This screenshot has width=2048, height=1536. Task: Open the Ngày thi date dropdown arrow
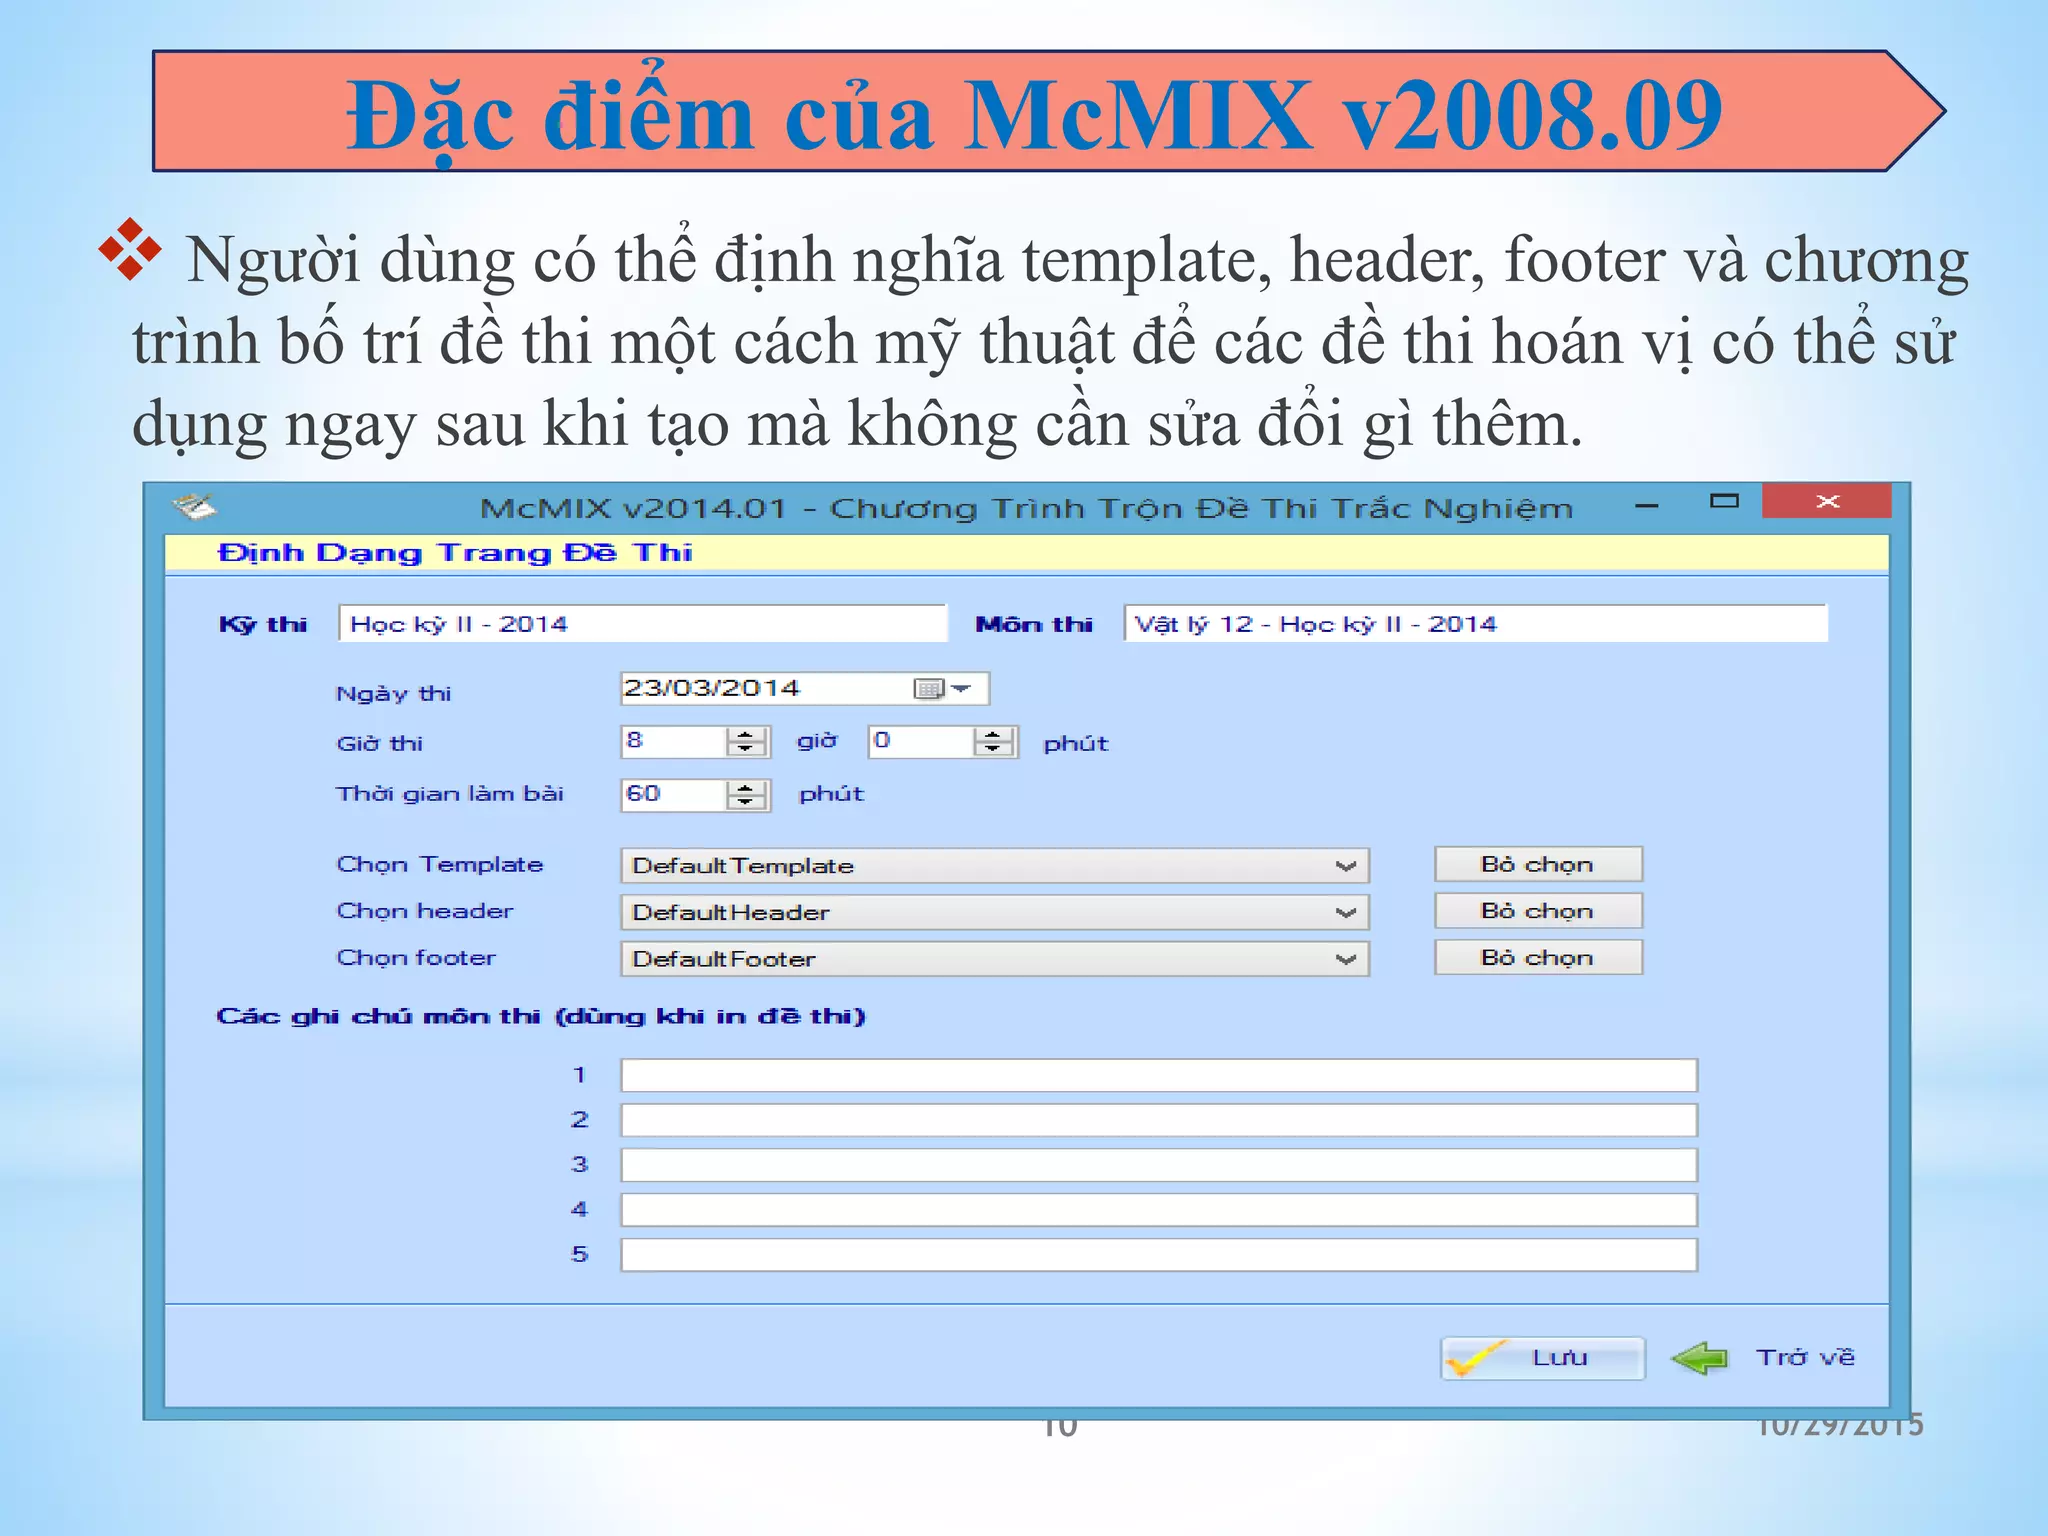click(961, 689)
